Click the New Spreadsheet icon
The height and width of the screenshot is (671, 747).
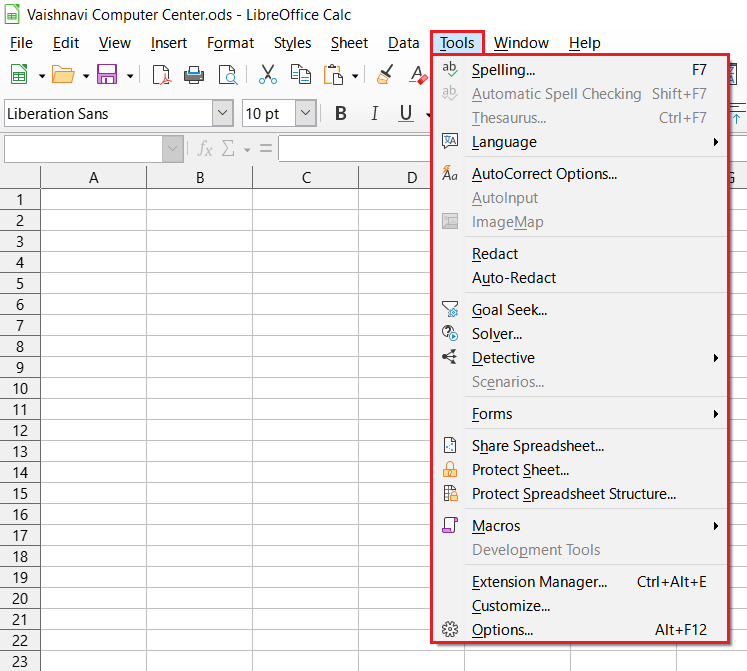tap(19, 74)
